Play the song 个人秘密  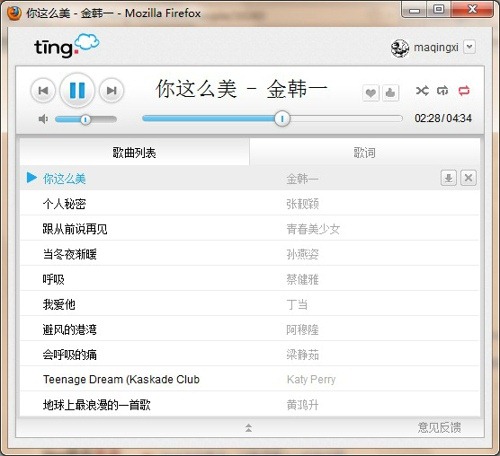pyautogui.click(x=64, y=204)
